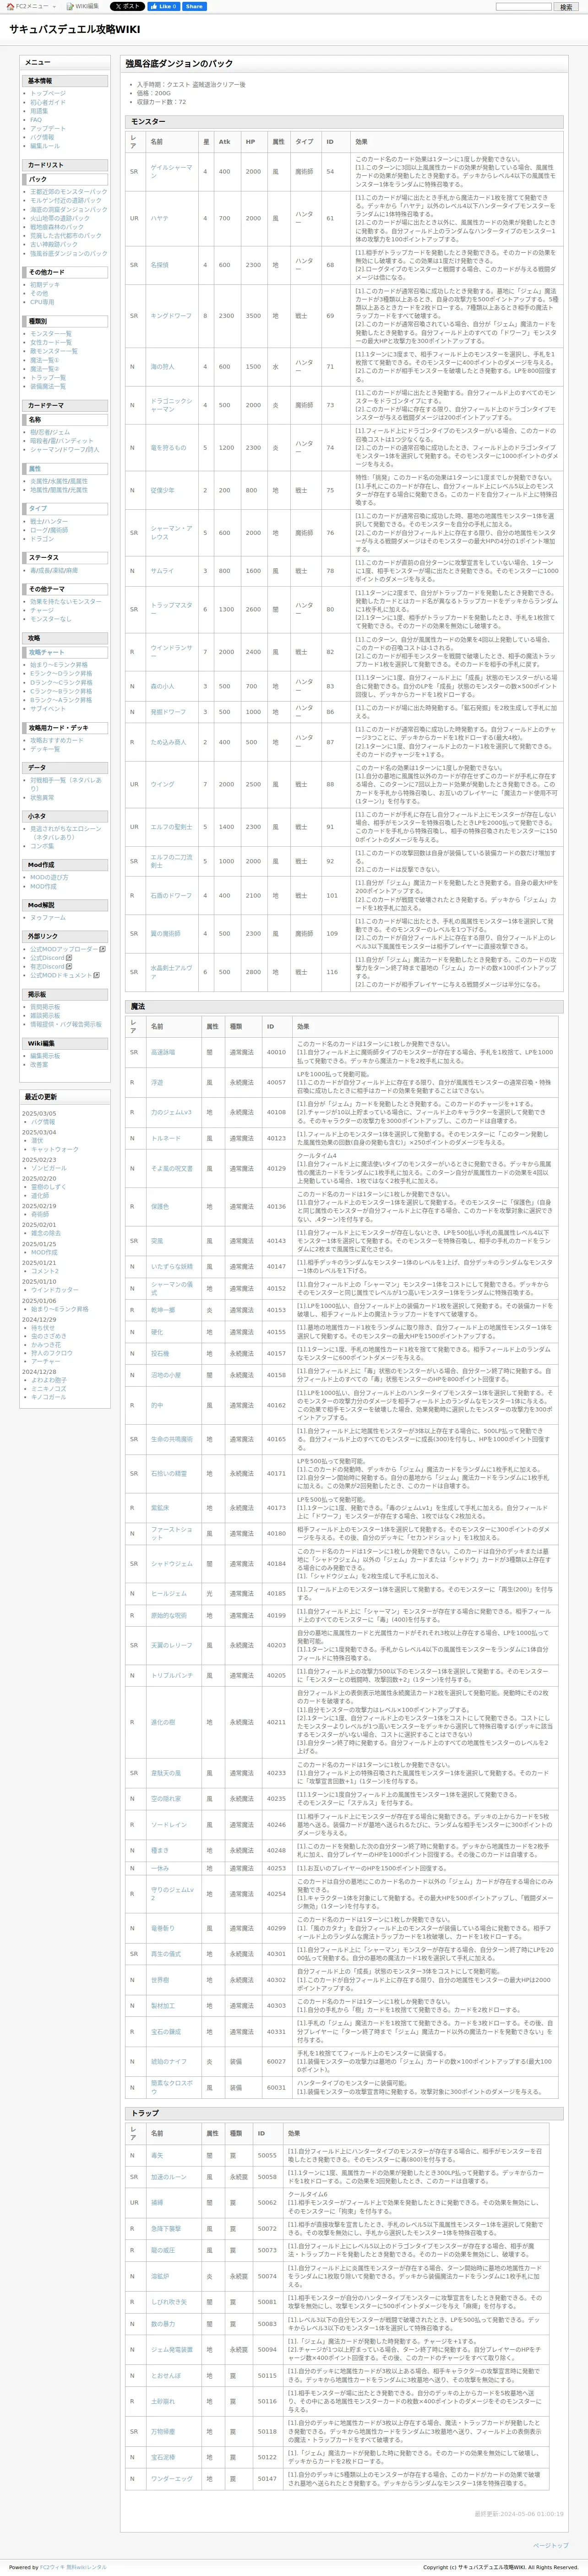588x2576 pixels.
Task: Open ウイング monster card link
Action: coord(162,785)
